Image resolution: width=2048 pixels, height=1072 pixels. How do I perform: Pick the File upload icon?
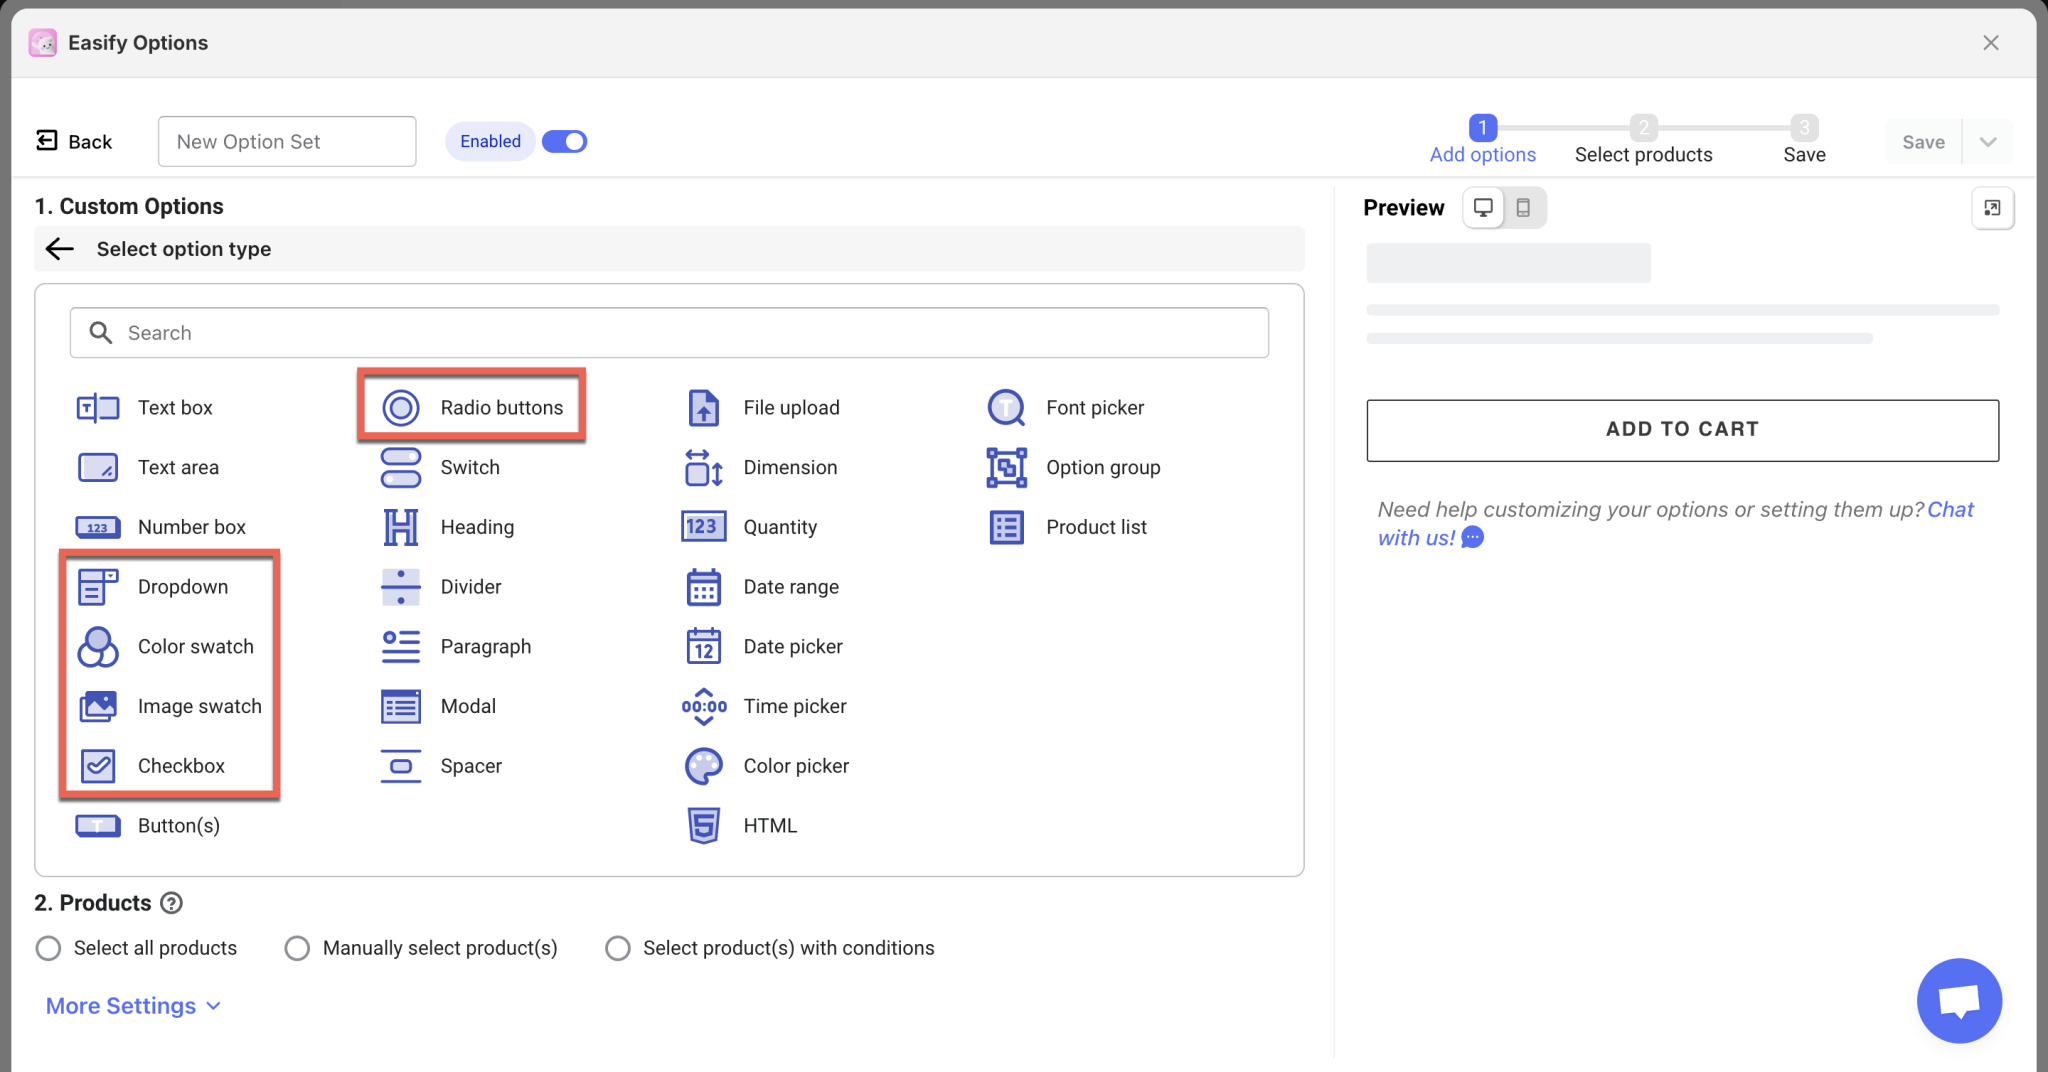704,408
